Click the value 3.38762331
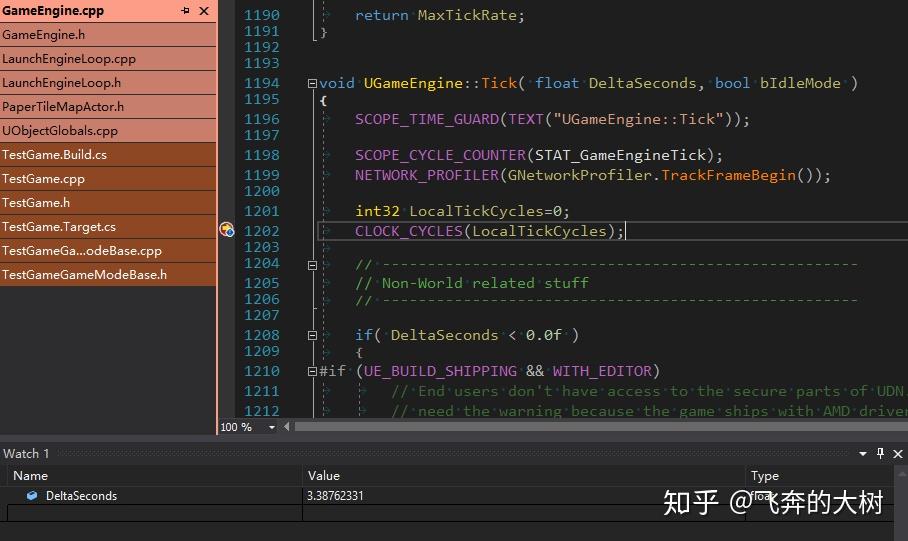 pyautogui.click(x=335, y=496)
